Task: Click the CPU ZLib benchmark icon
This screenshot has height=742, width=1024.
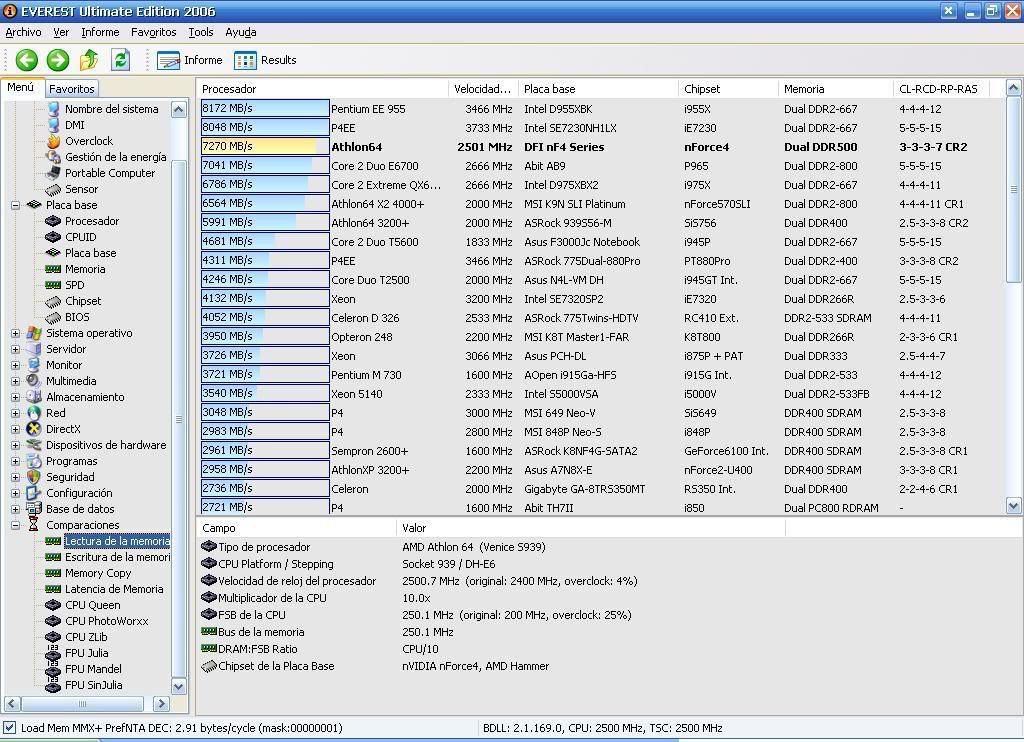Action: pyautogui.click(x=53, y=637)
